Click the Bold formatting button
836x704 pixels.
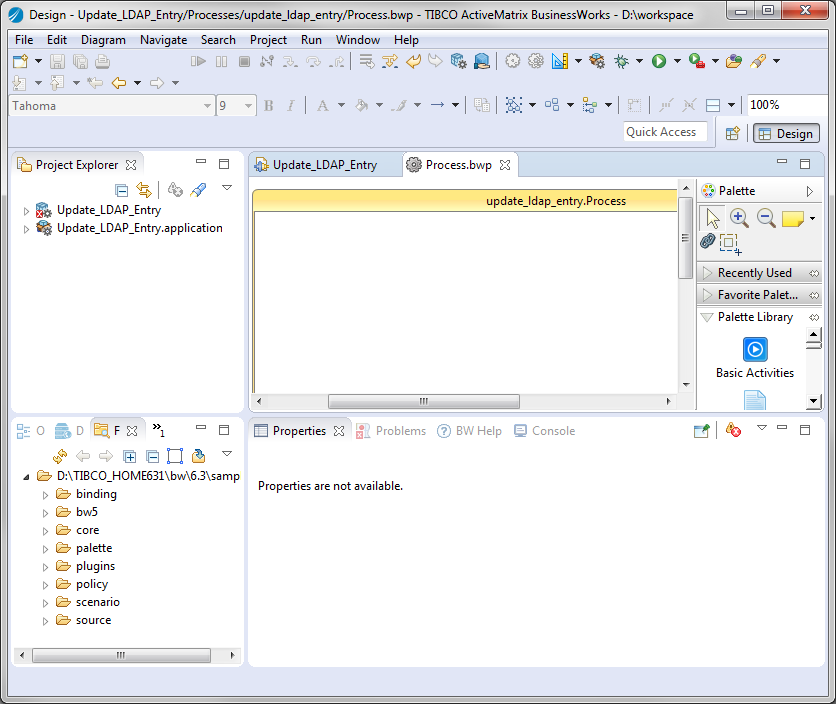click(269, 106)
